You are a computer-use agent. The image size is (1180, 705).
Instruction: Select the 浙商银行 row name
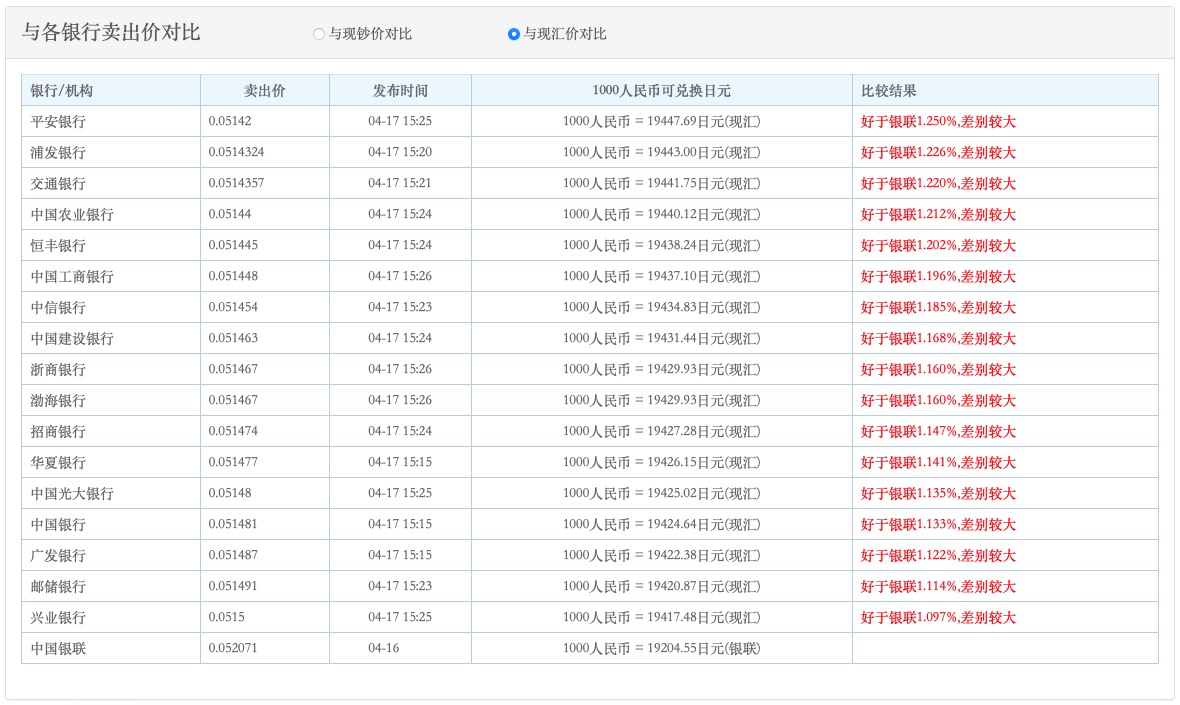tap(58, 369)
